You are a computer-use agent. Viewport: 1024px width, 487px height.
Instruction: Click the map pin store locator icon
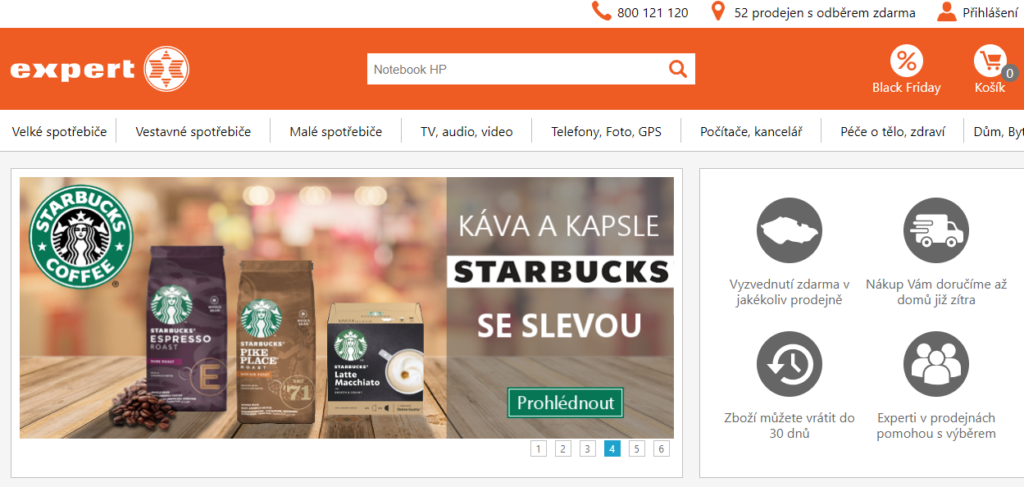[718, 11]
